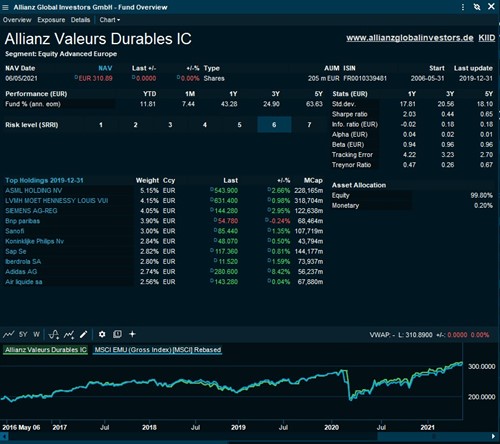Change the W weekly interval

pos(37,334)
